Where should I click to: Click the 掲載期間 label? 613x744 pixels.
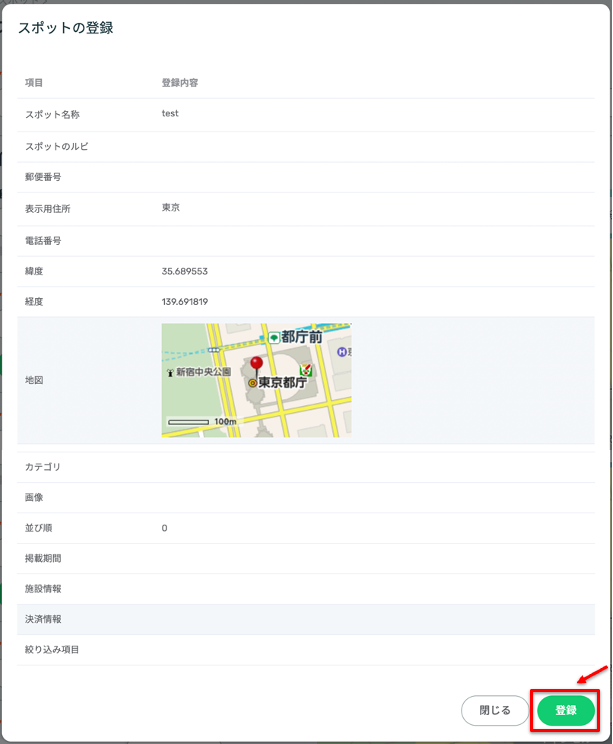click(x=43, y=558)
